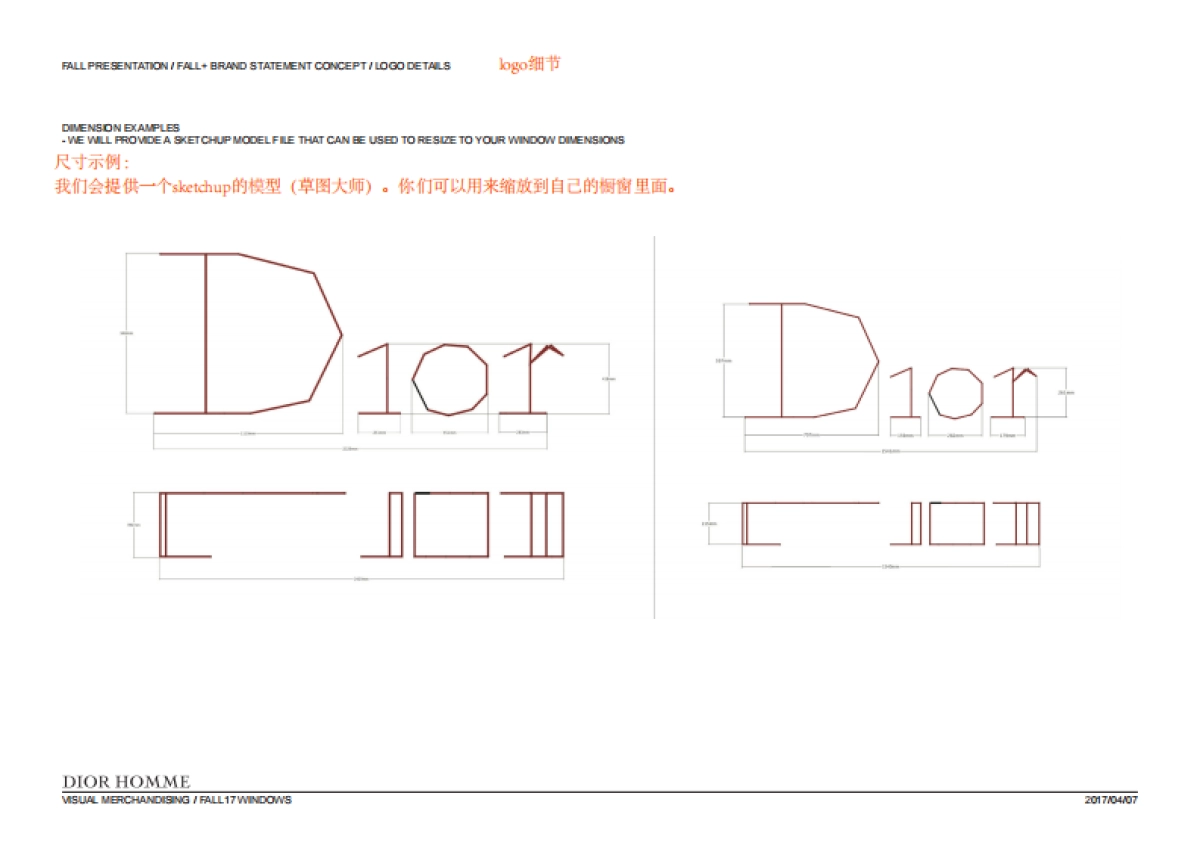This screenshot has width=1200, height=855.
Task: Click the SketchUp model file English sentence
Action: point(343,140)
